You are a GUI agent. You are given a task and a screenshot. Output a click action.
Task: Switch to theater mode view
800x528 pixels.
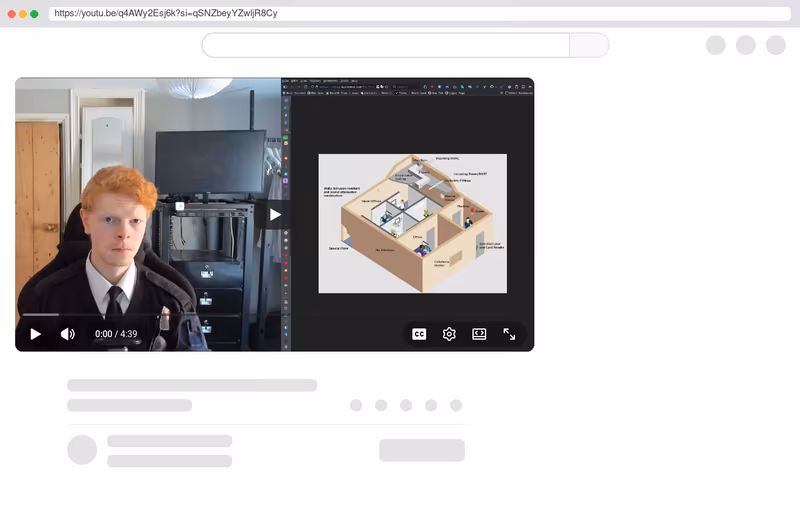click(x=479, y=334)
